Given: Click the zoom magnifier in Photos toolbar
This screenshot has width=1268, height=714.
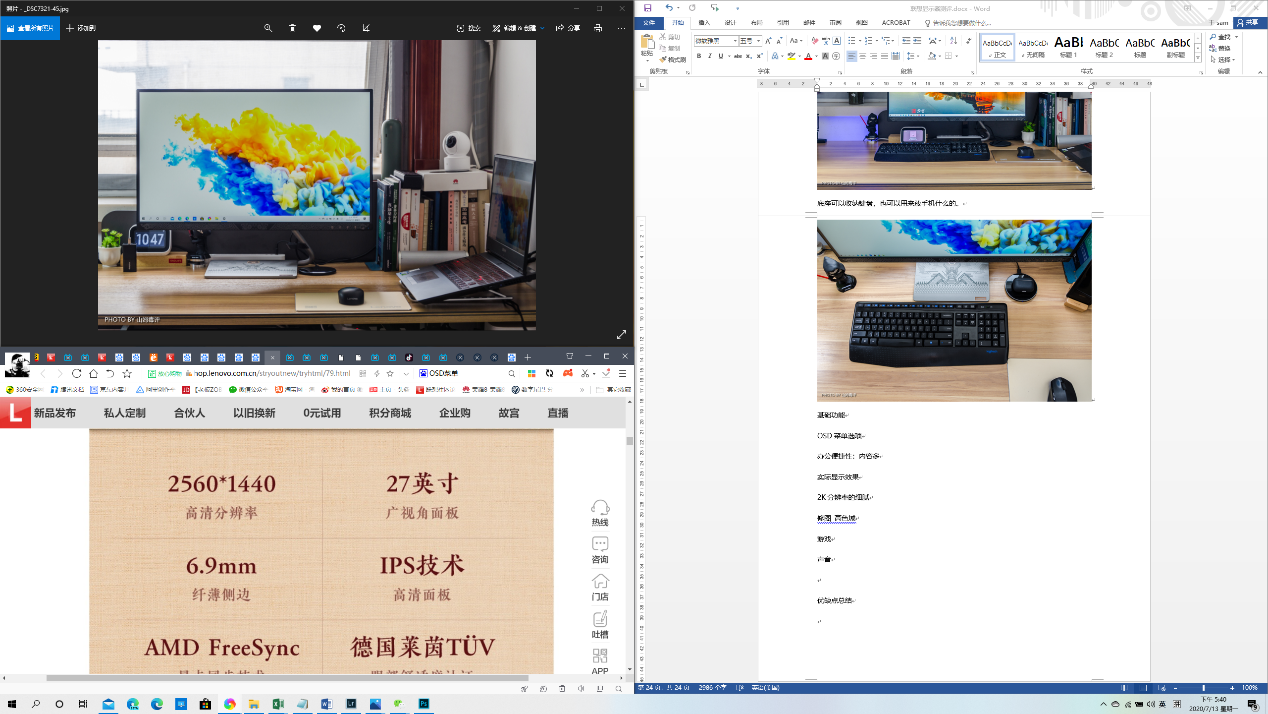Looking at the screenshot, I should (x=268, y=28).
